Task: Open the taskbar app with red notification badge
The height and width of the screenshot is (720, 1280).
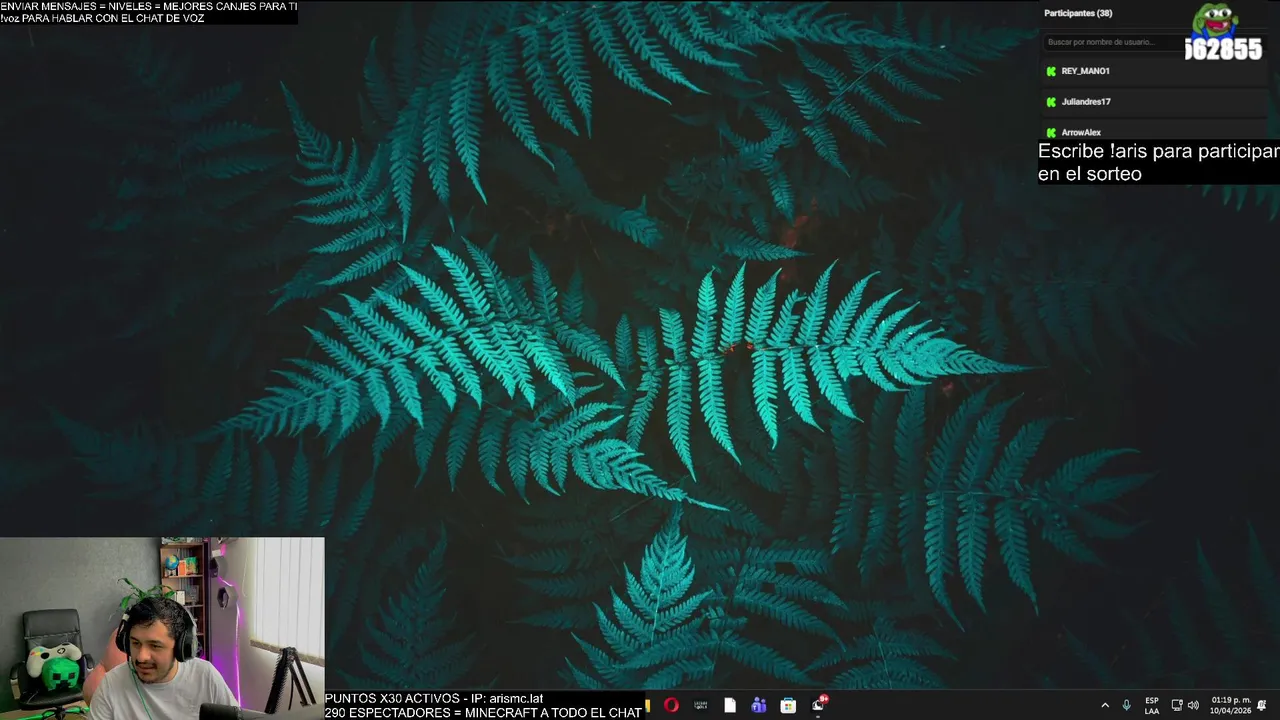Action: (818, 704)
